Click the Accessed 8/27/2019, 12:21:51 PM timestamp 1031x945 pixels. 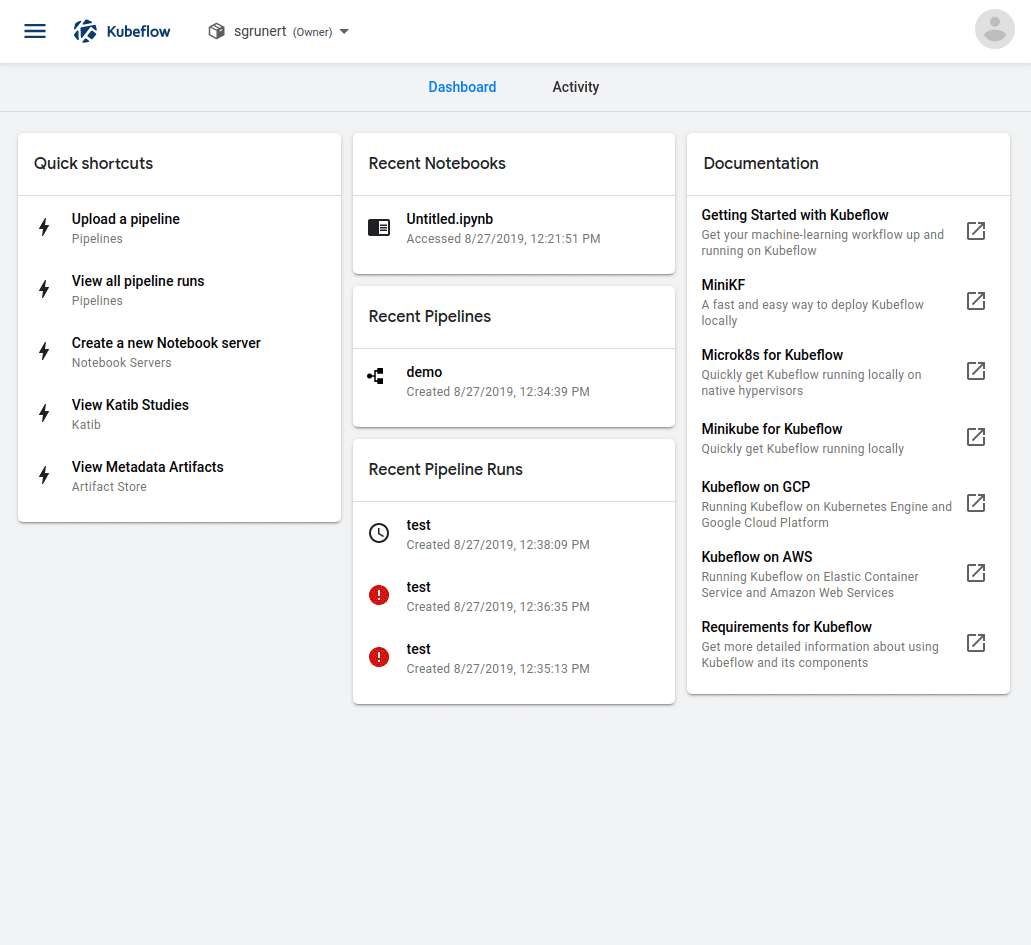point(503,239)
